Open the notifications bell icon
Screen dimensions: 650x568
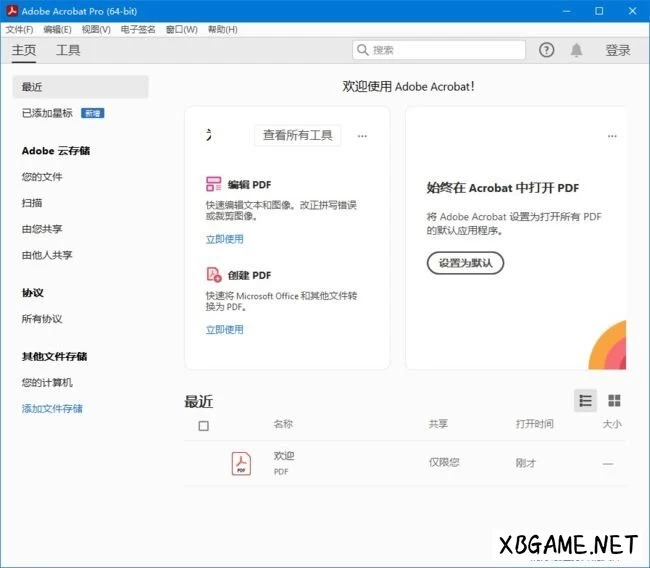(x=577, y=50)
